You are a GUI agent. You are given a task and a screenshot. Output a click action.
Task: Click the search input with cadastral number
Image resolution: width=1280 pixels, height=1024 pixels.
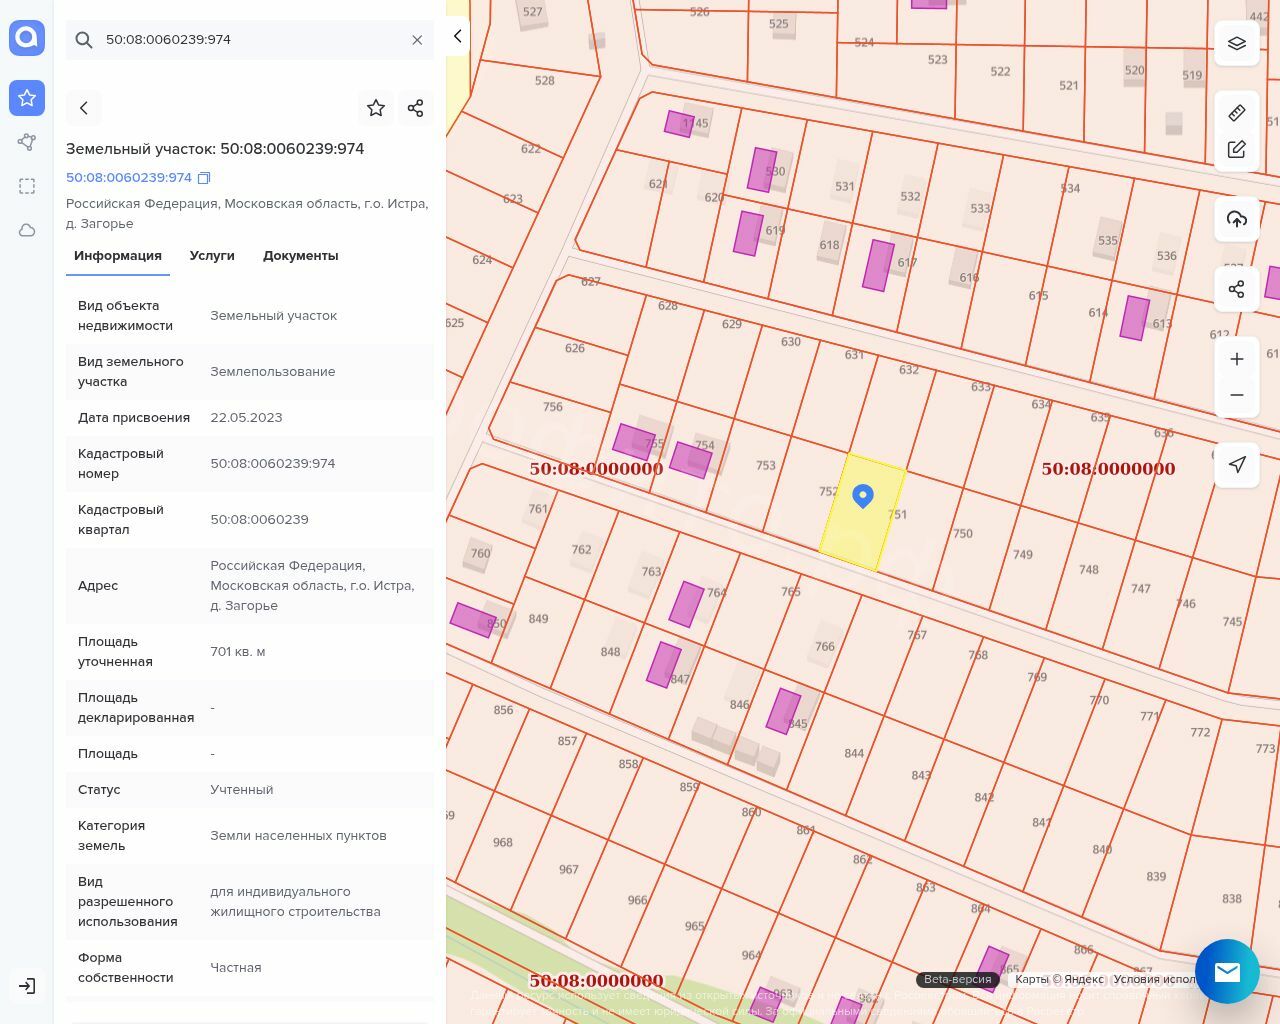[250, 40]
